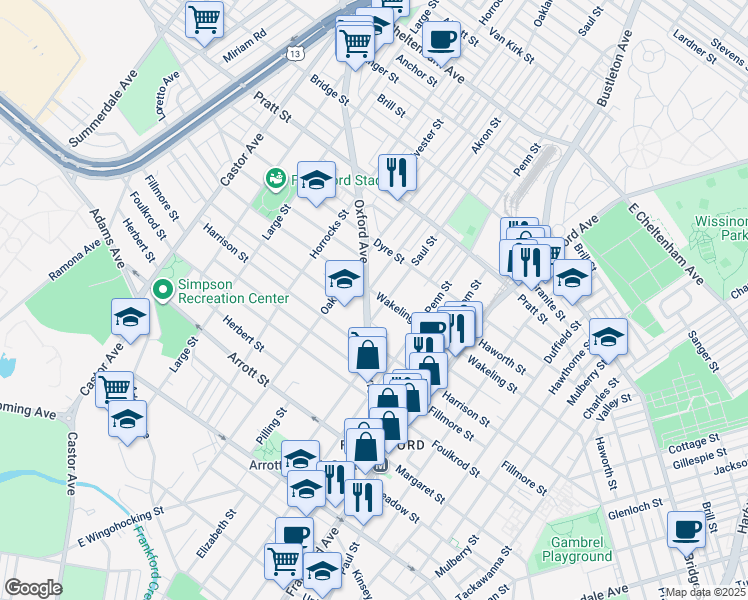Select the school marker near Hawthorne St

click(607, 338)
